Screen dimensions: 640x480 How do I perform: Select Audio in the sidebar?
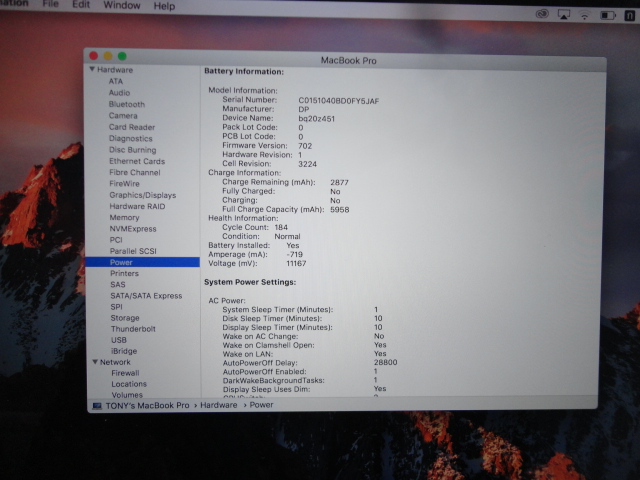(119, 93)
